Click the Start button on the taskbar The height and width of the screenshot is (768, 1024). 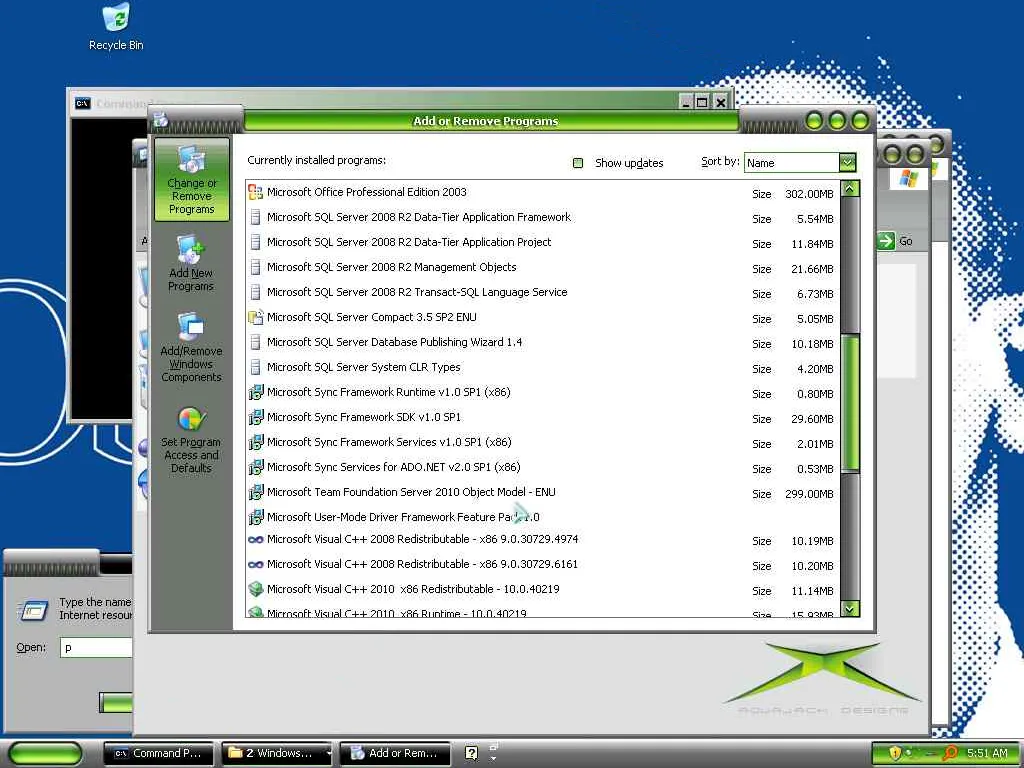[45, 754]
